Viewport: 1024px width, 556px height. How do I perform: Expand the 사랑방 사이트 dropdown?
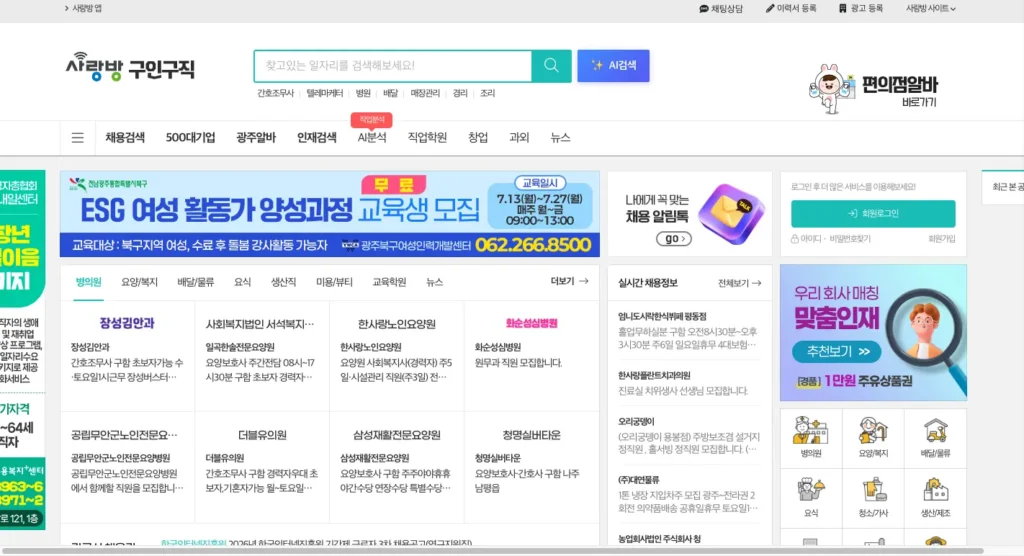(x=931, y=8)
